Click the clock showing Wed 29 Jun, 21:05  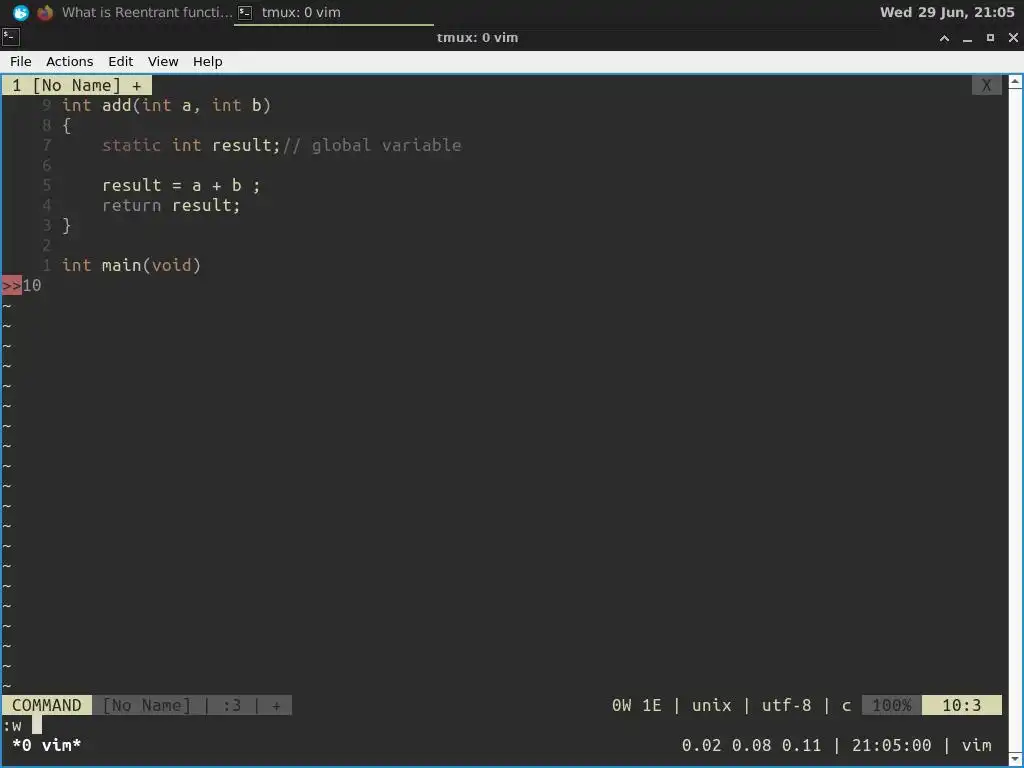(x=946, y=12)
